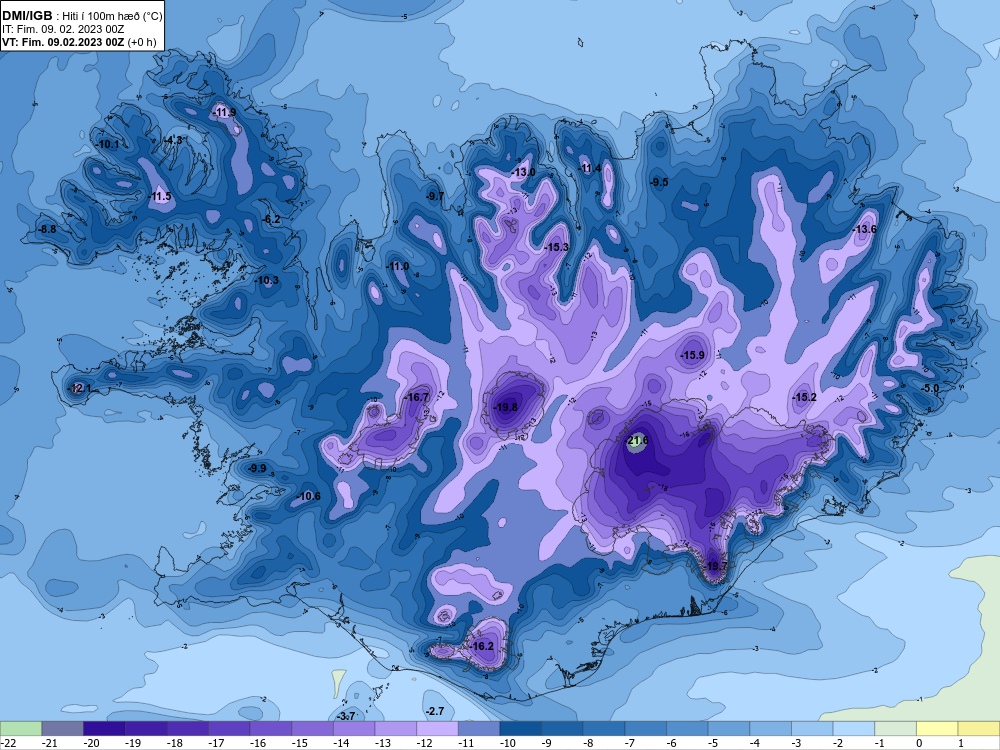Click the -4.3 temperature label
The height and width of the screenshot is (750, 1000).
[x=172, y=140]
